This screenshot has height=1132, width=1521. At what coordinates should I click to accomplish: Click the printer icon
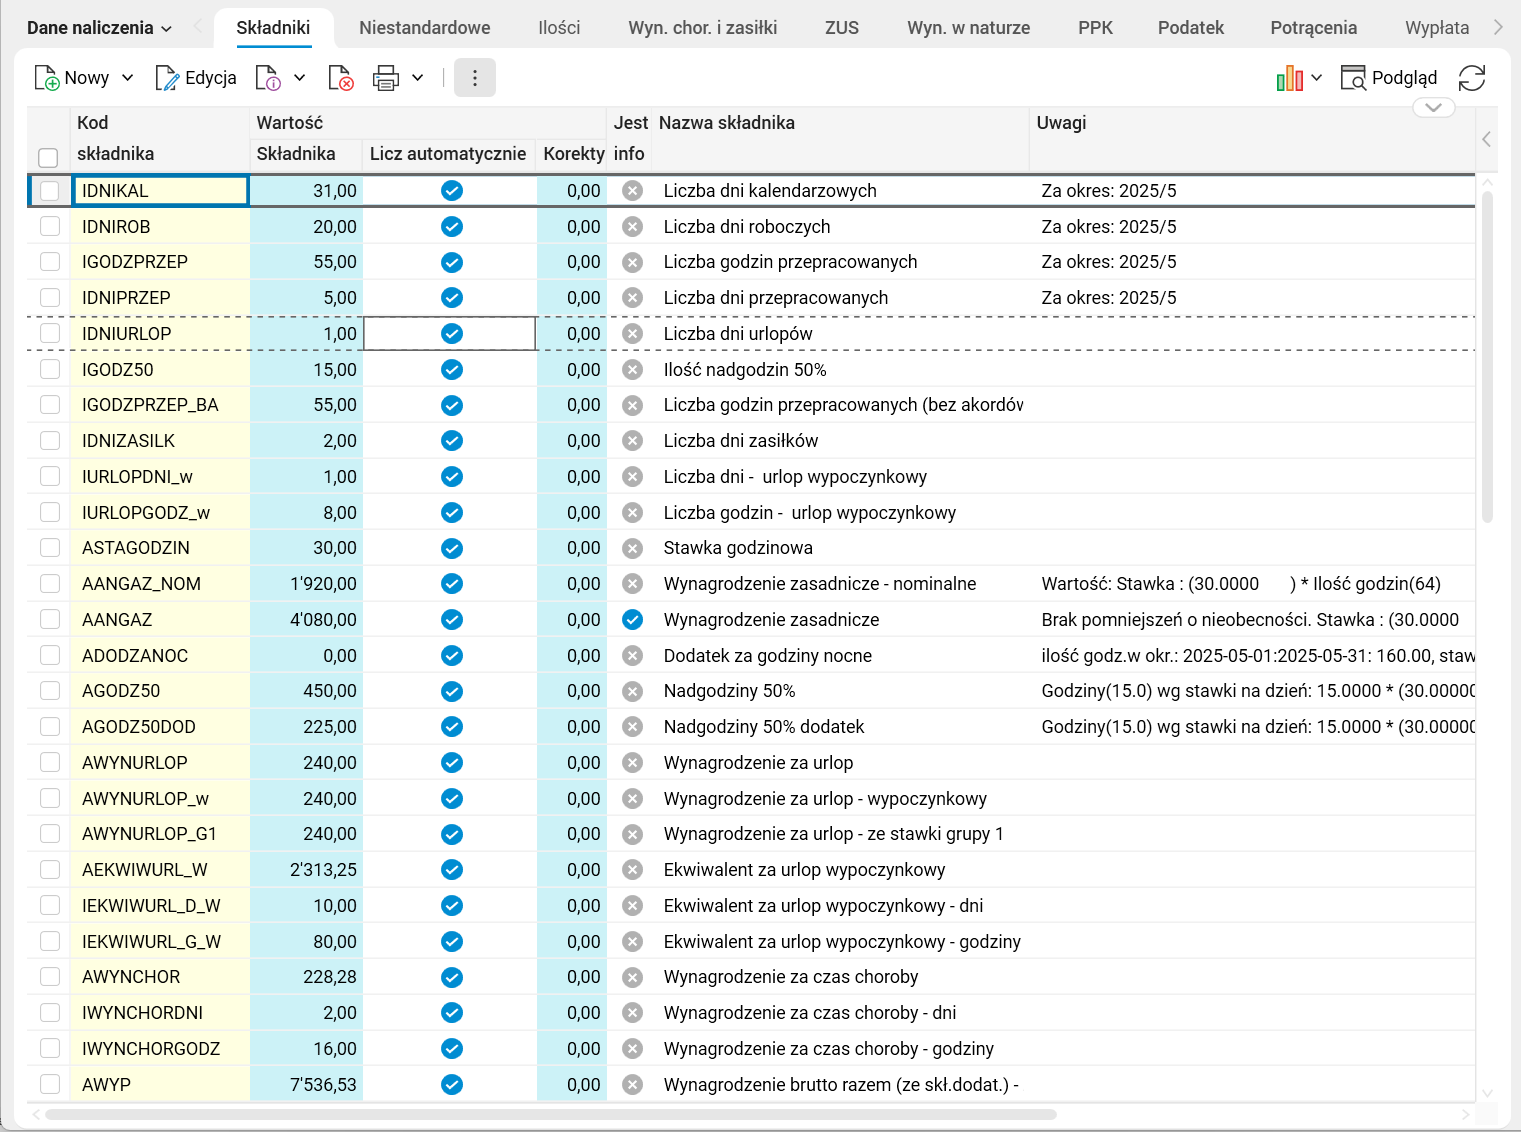(x=385, y=78)
